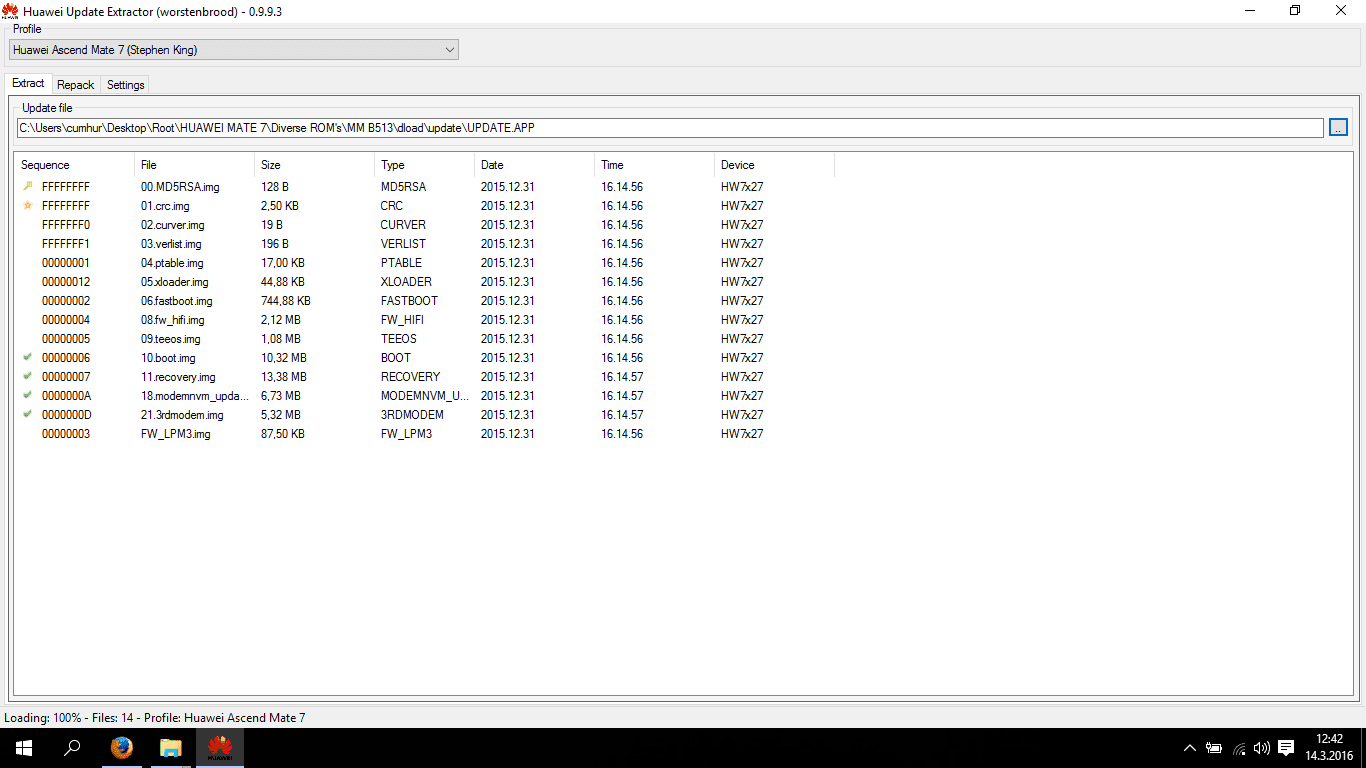Open the volume speaker tray icon
The image size is (1366, 768).
click(1262, 748)
